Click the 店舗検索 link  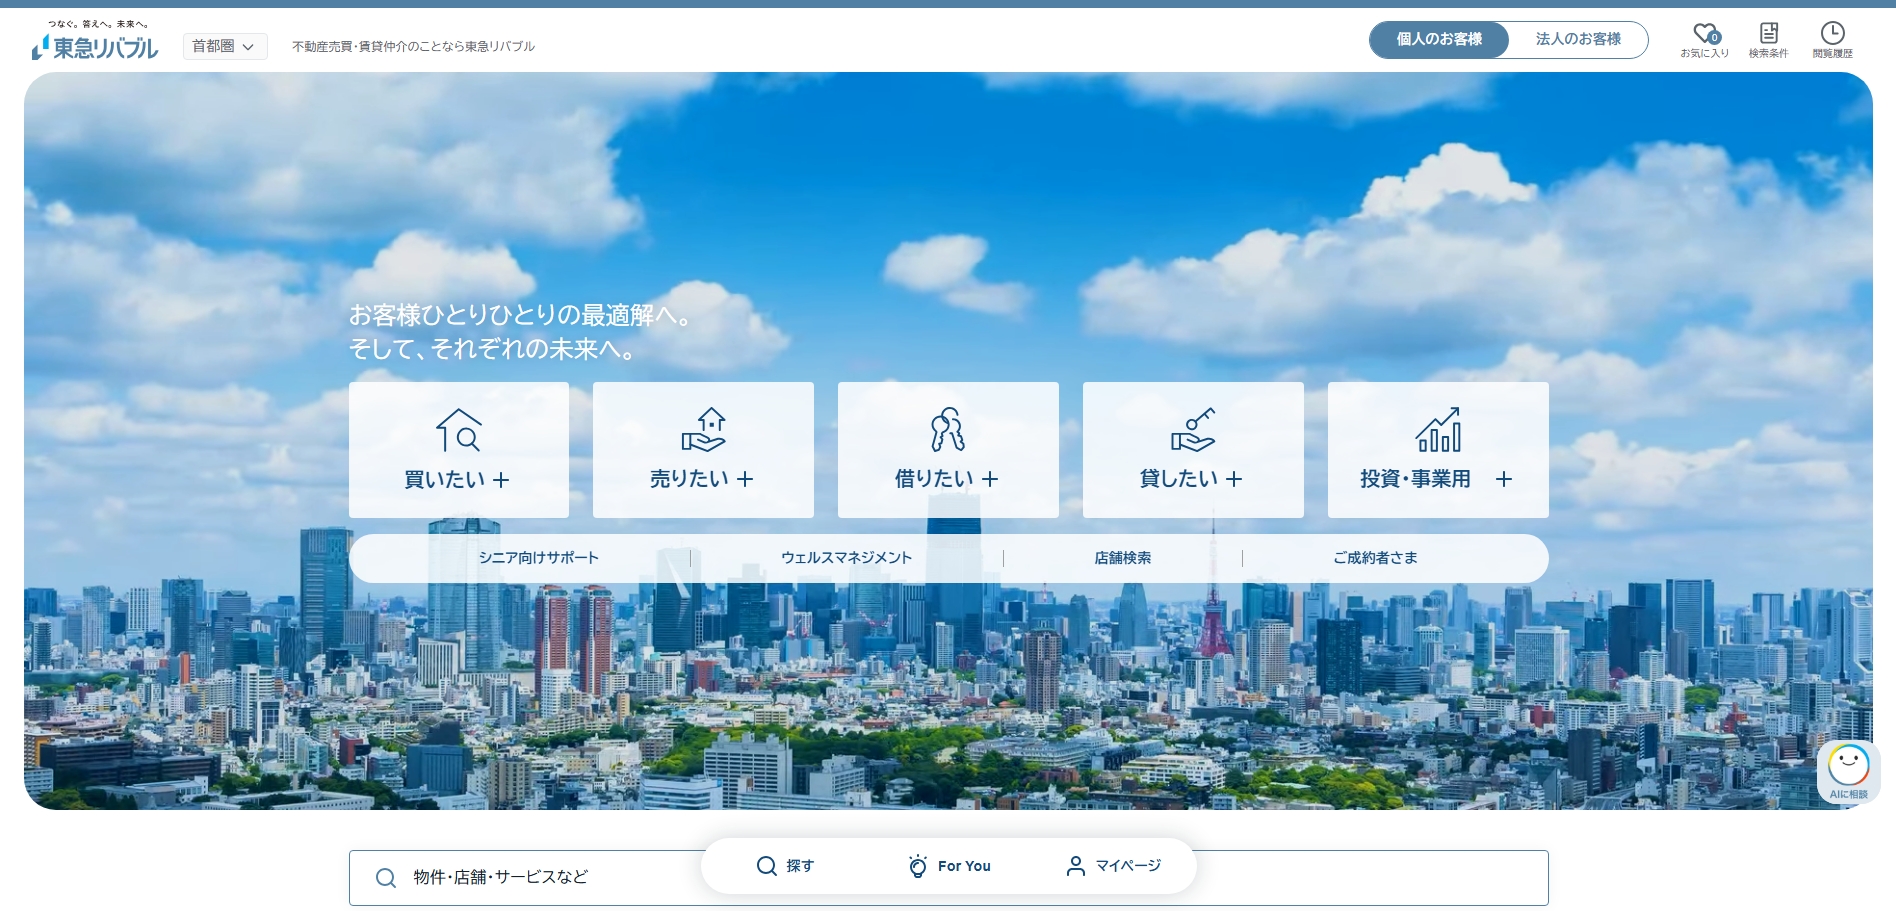pos(1122,558)
